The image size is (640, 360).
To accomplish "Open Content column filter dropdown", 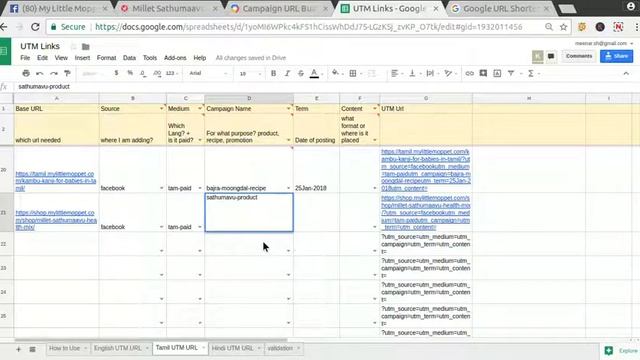I will tap(375, 109).
